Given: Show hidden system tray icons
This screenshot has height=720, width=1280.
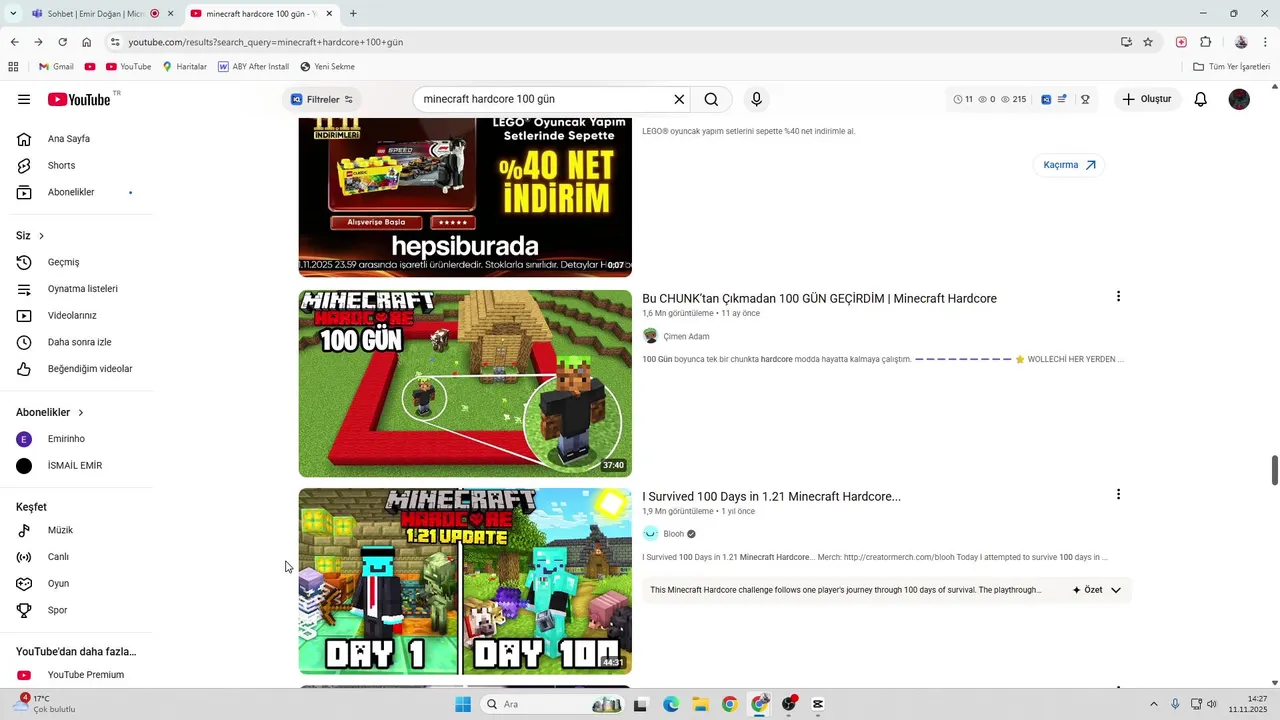Looking at the screenshot, I should (x=1153, y=704).
